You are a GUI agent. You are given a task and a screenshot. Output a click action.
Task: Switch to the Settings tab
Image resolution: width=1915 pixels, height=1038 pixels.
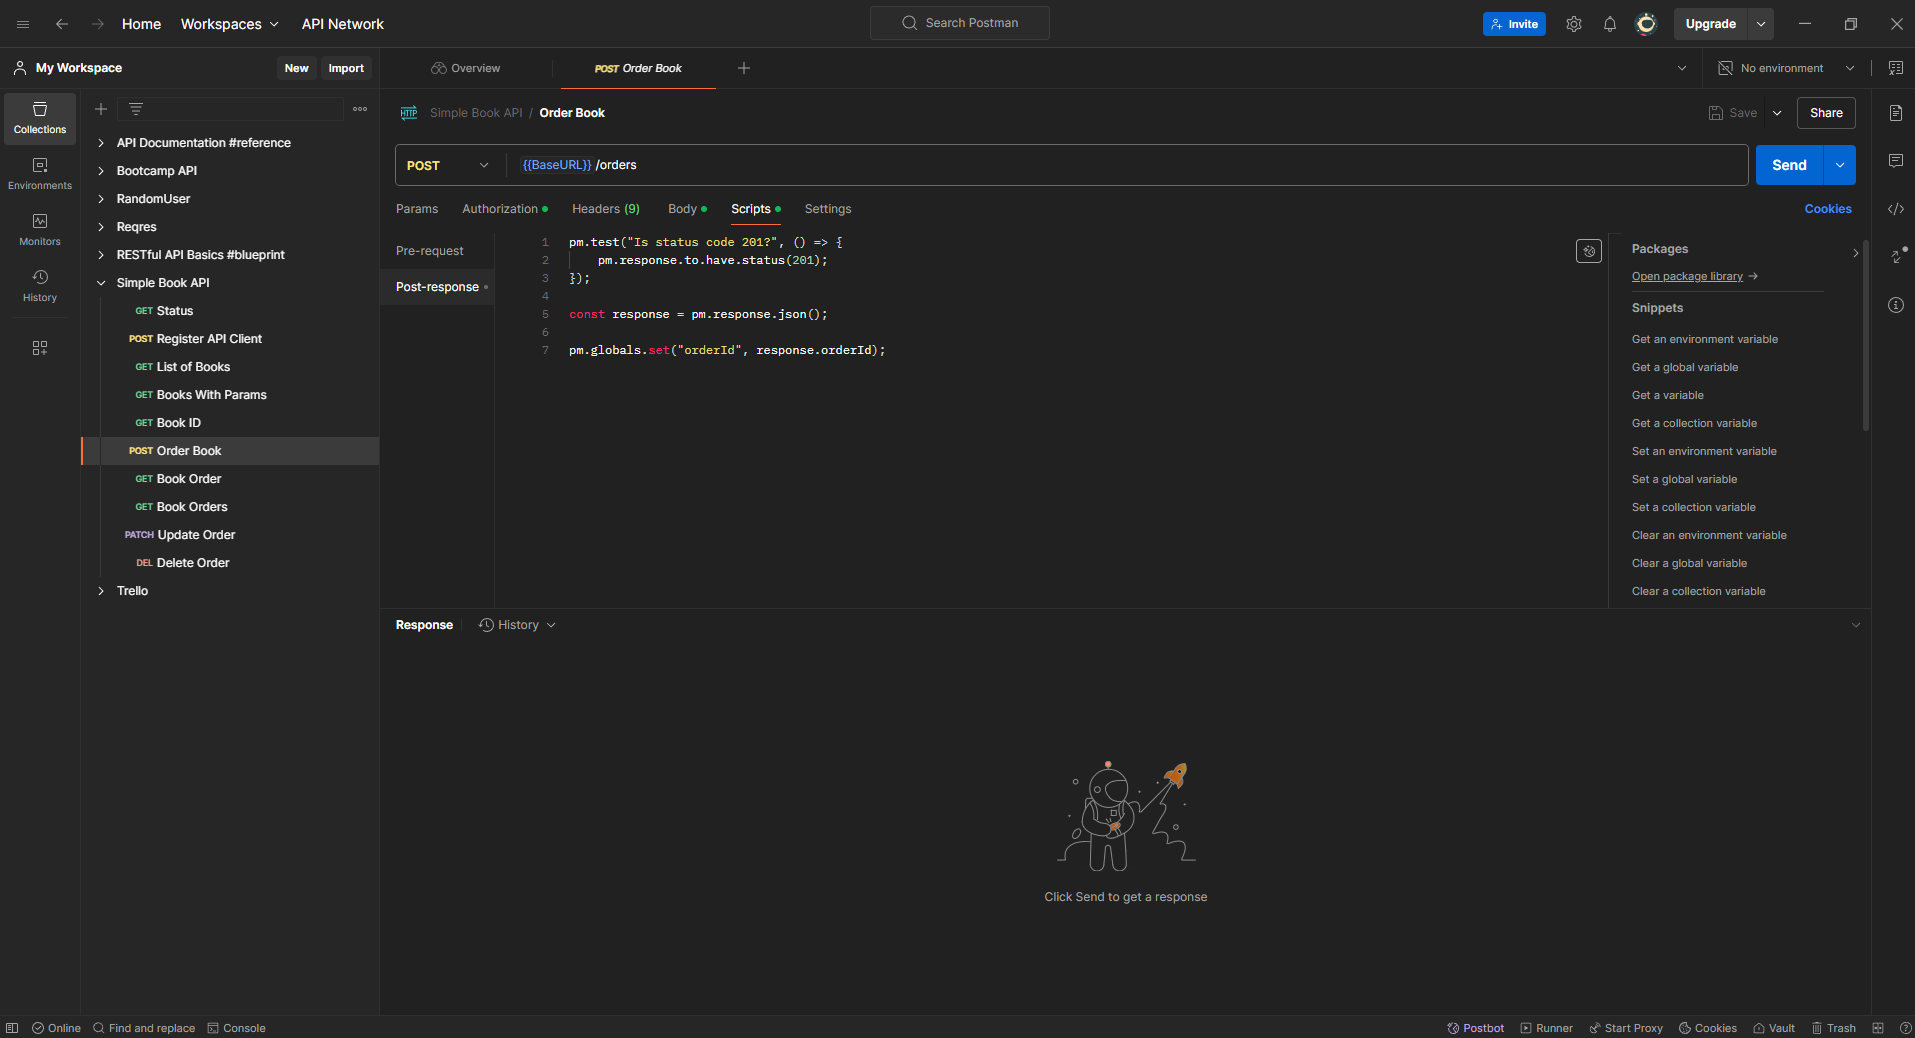tap(828, 209)
